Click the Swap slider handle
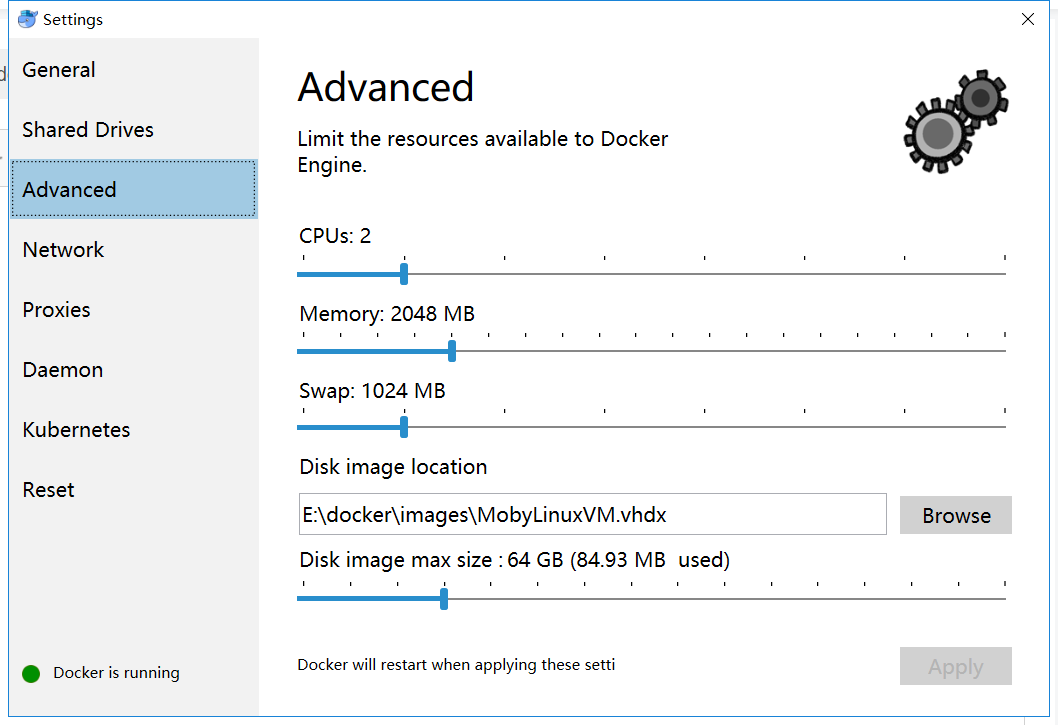1058x725 pixels. [x=403, y=427]
